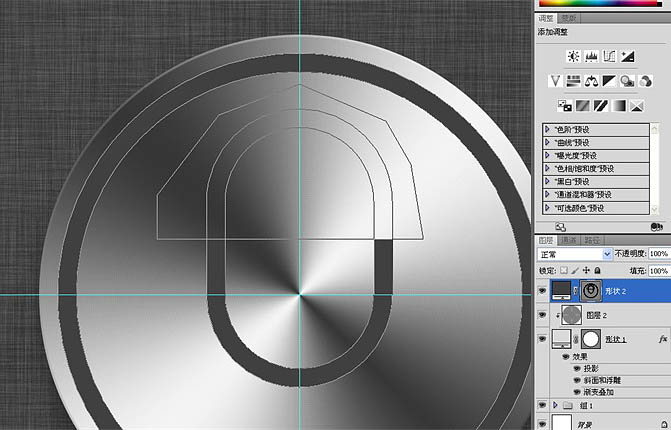Click the folder icon of 组 1
This screenshot has height=430, width=671.
point(568,405)
